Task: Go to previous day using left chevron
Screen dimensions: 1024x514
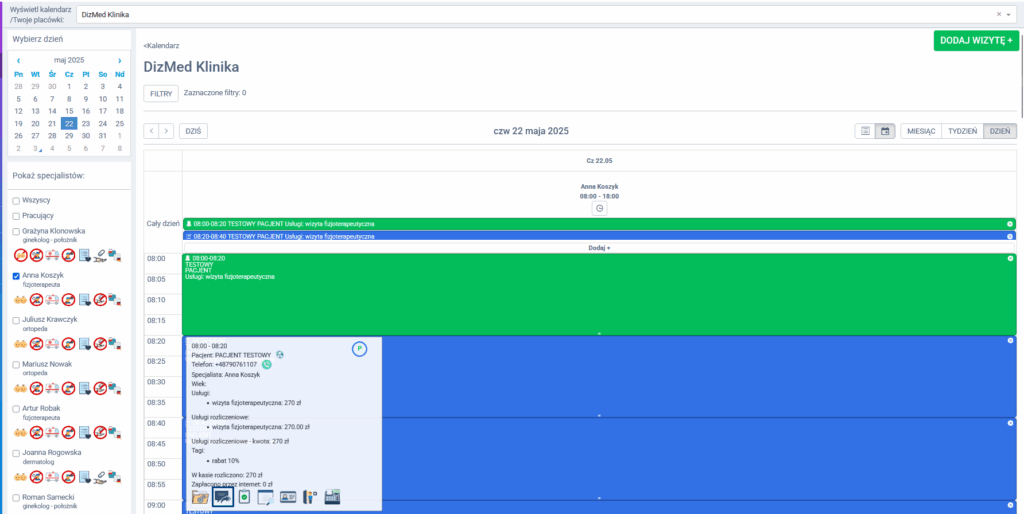Action: tap(151, 131)
